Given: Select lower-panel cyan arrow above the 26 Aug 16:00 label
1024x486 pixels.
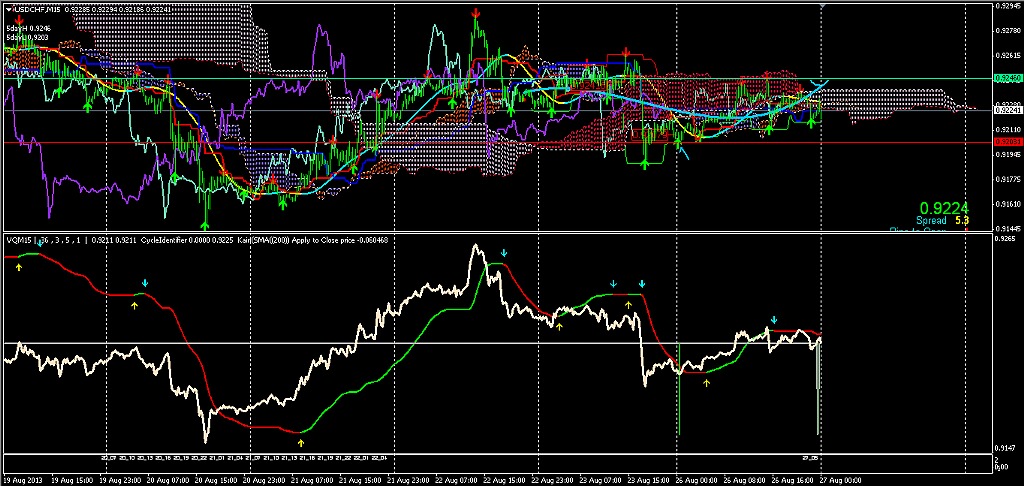Looking at the screenshot, I should tap(774, 320).
